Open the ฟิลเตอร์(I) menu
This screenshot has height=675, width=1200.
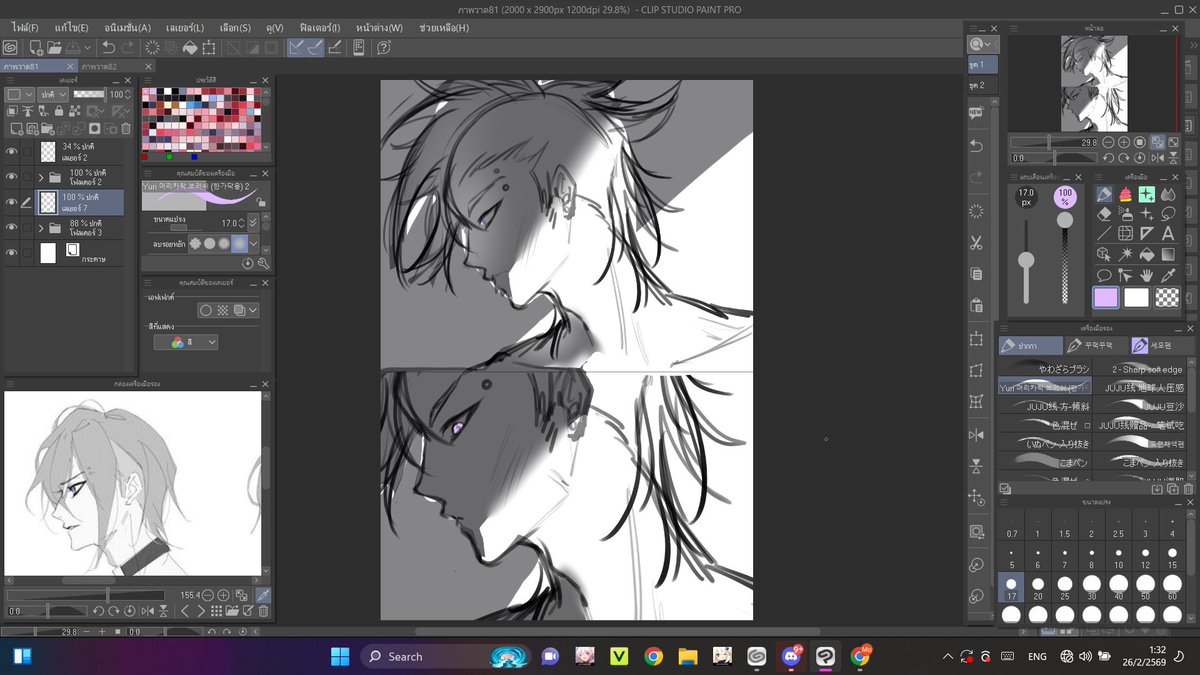[x=319, y=28]
